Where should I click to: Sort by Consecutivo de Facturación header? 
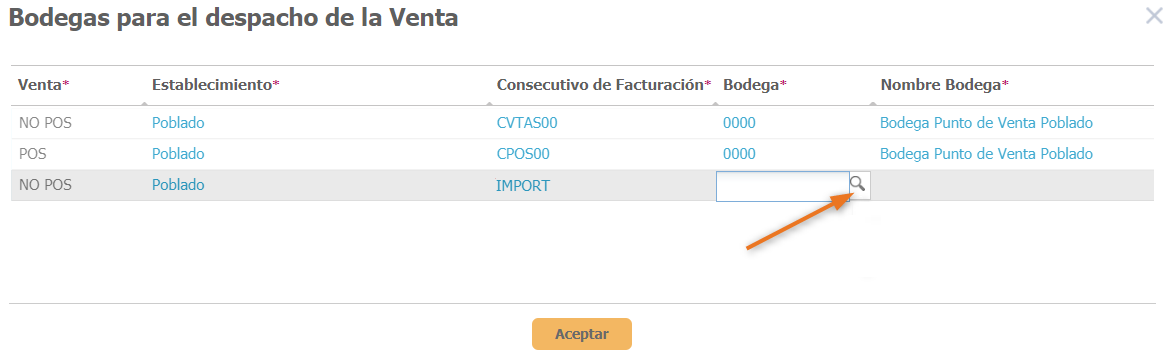click(604, 85)
